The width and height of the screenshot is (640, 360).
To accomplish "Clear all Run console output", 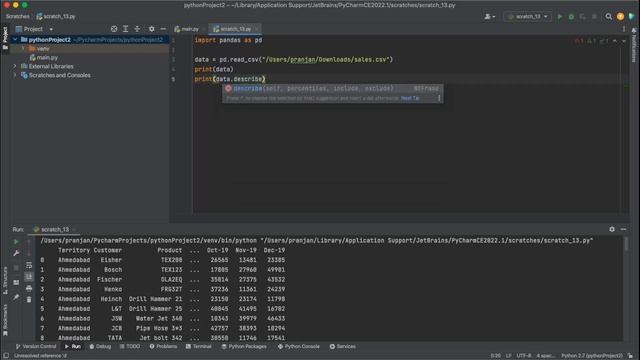I will pyautogui.click(x=29, y=300).
